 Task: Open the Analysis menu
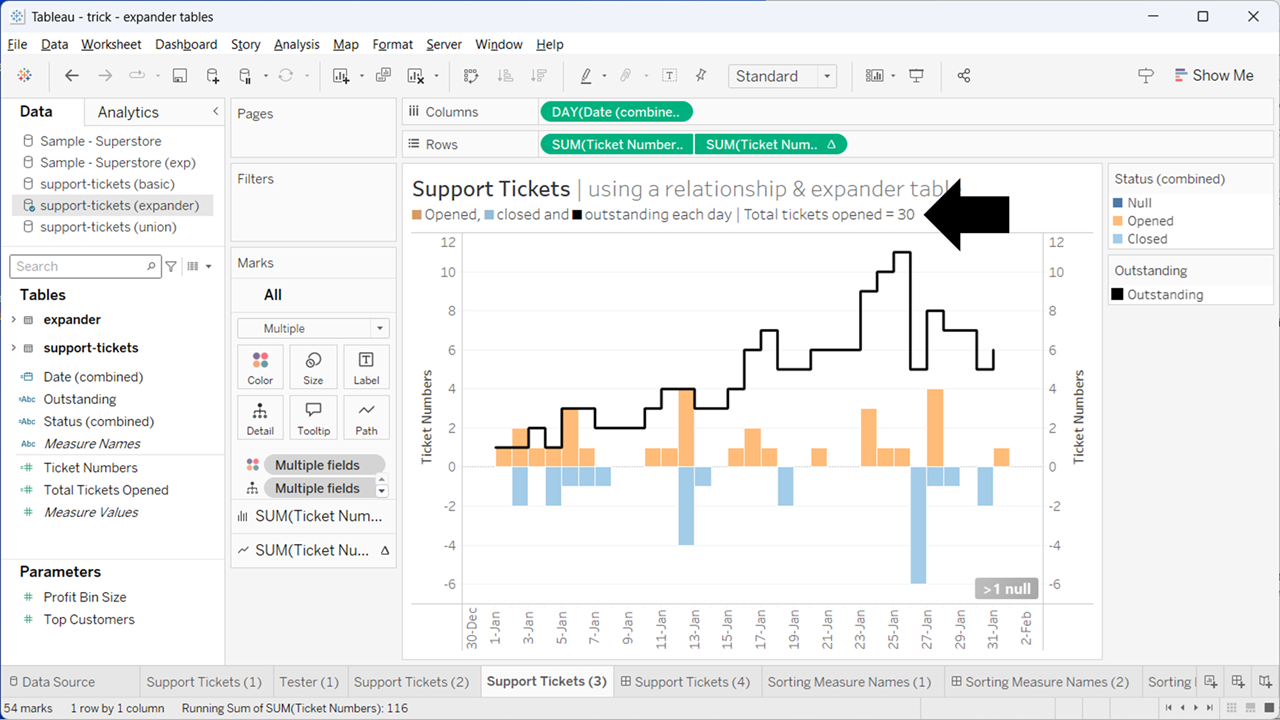click(296, 44)
